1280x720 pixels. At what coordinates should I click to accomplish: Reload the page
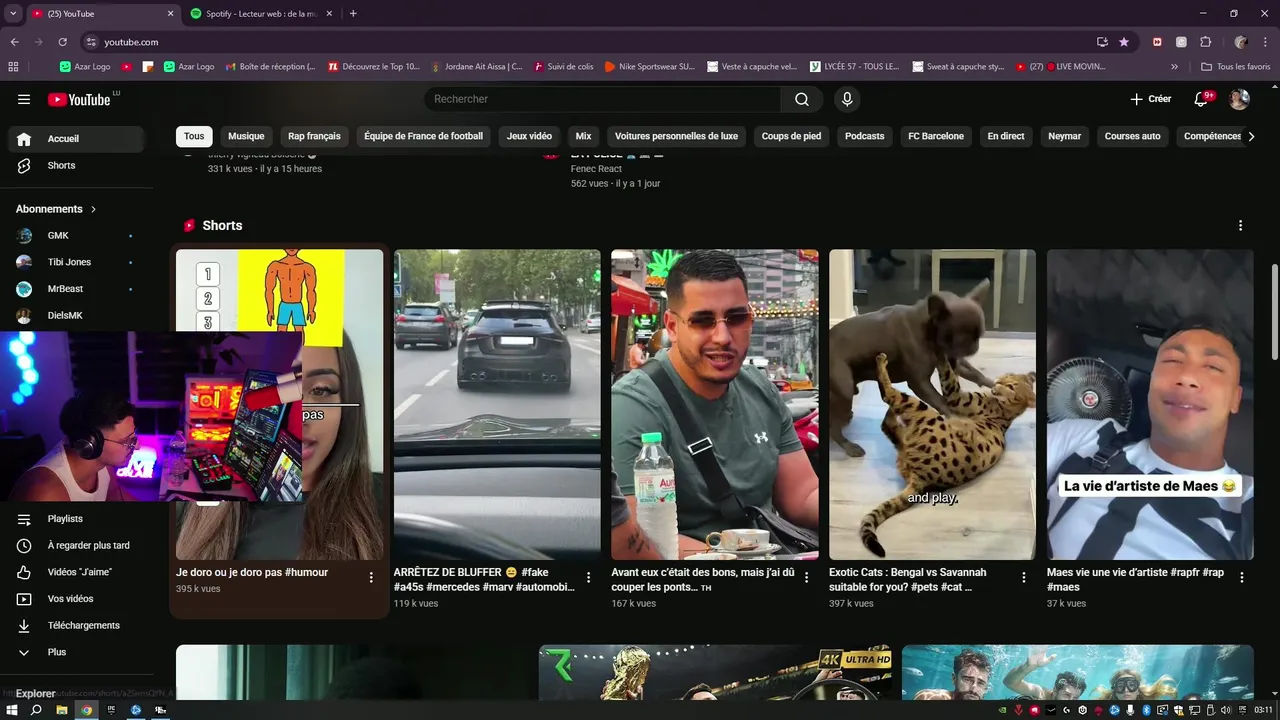[x=62, y=42]
